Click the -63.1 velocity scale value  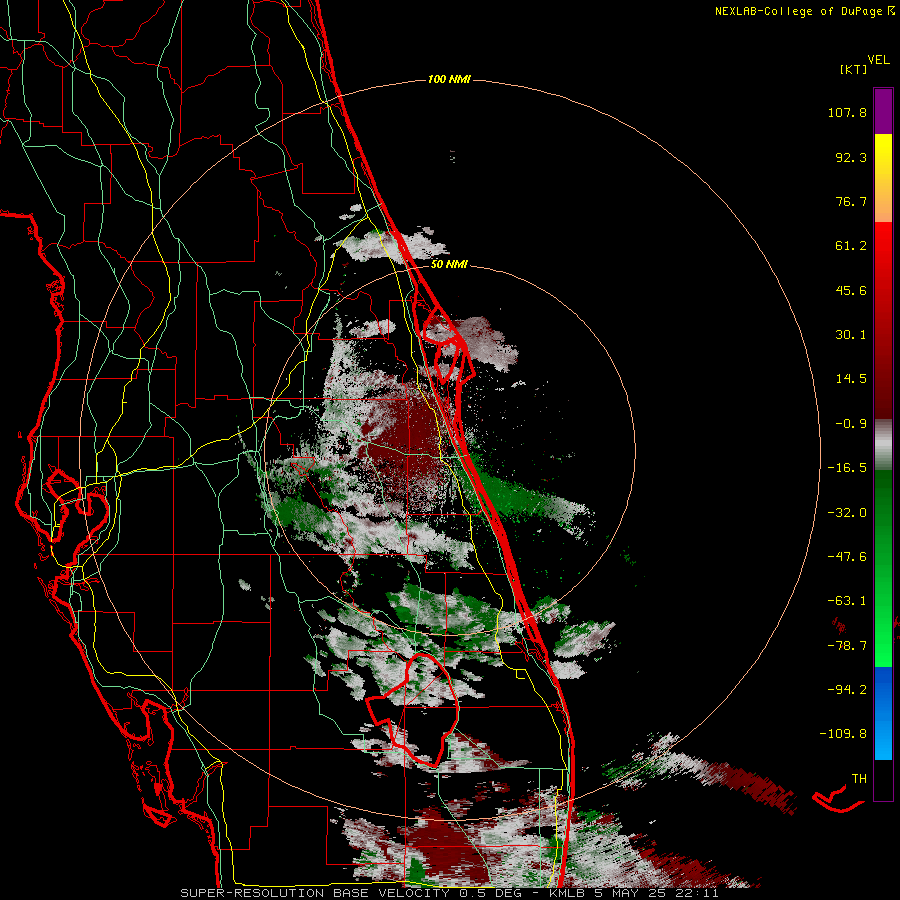pos(847,601)
